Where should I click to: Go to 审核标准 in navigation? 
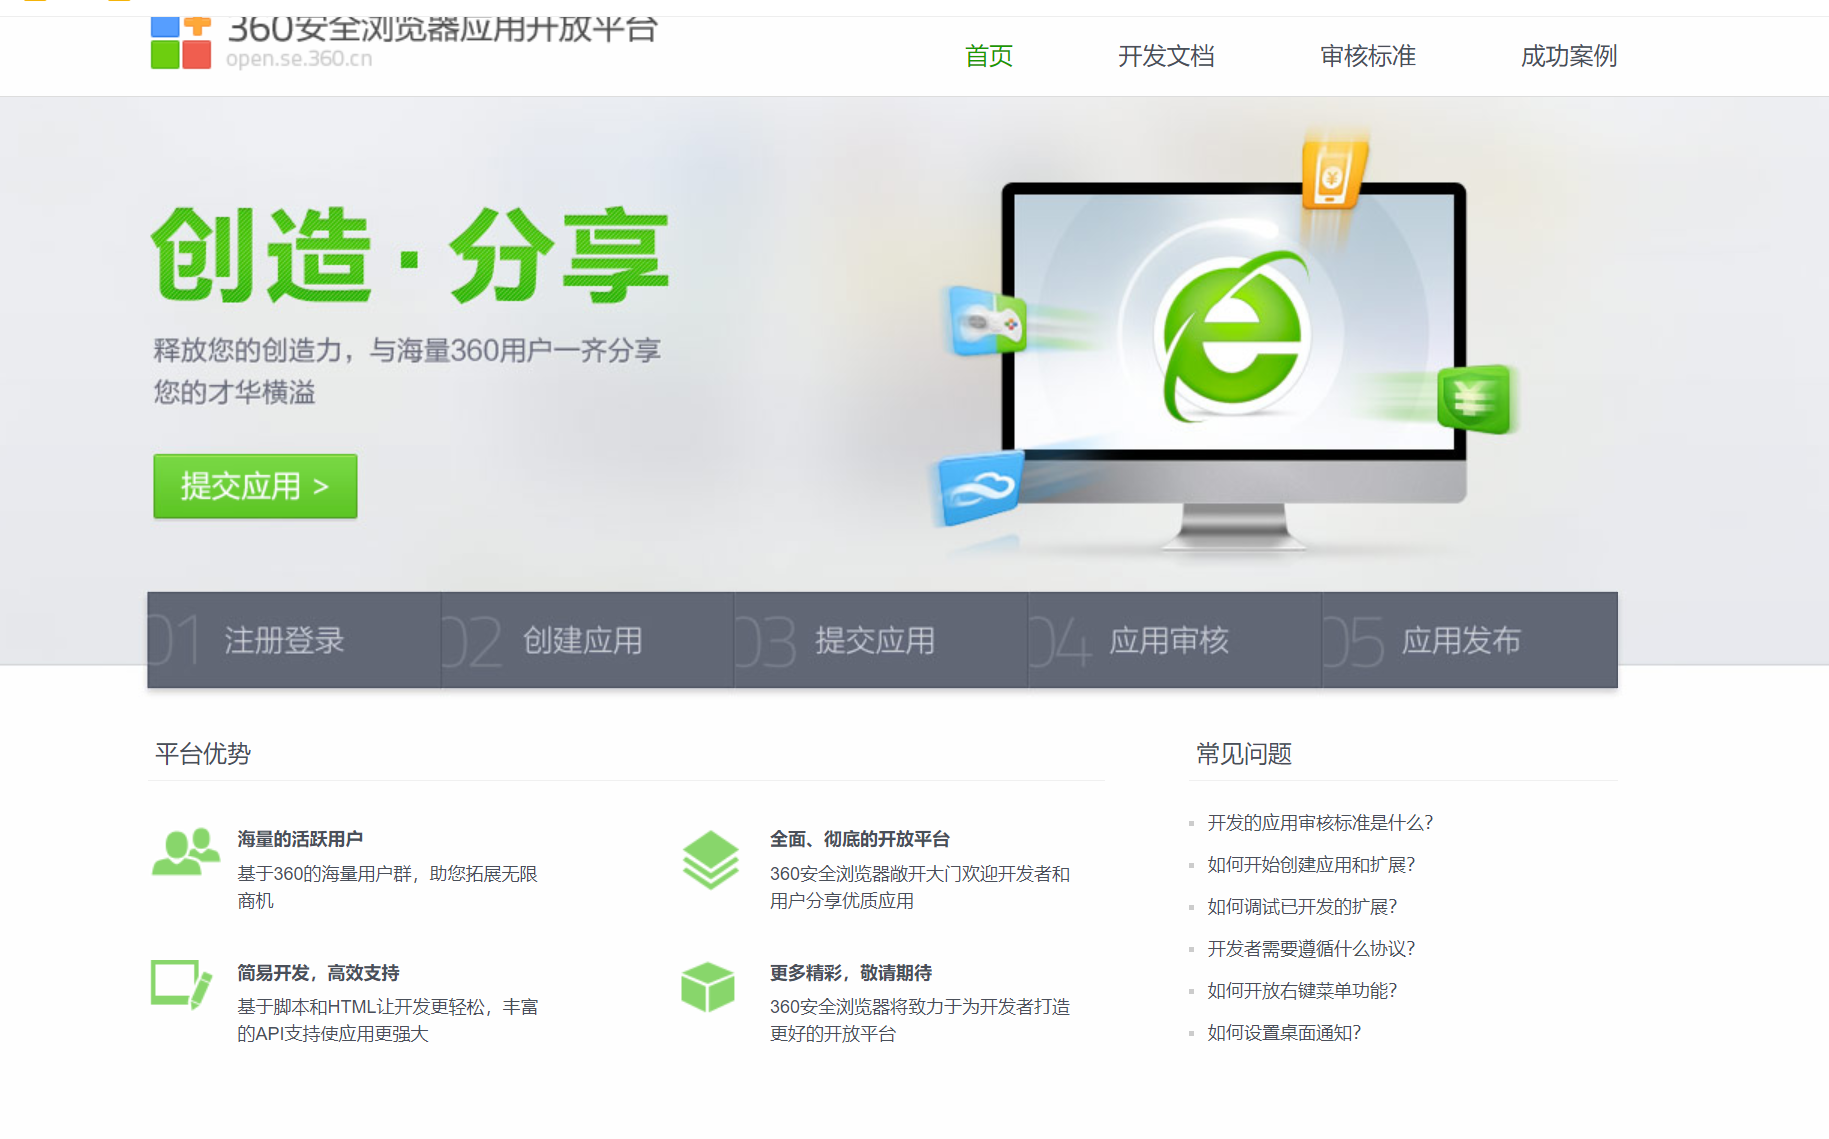pyautogui.click(x=1367, y=56)
